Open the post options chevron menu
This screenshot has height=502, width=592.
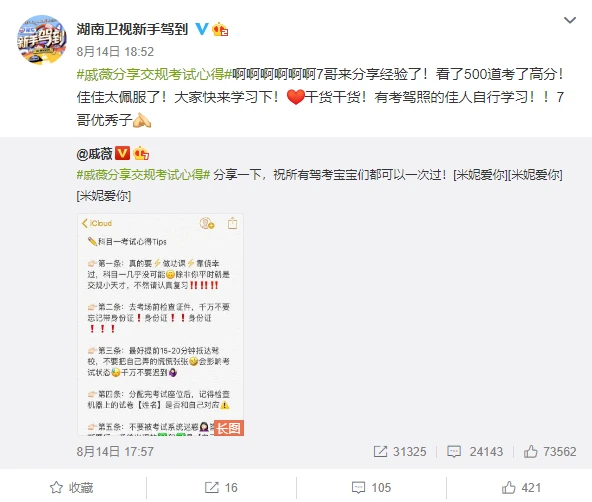pyautogui.click(x=569, y=20)
